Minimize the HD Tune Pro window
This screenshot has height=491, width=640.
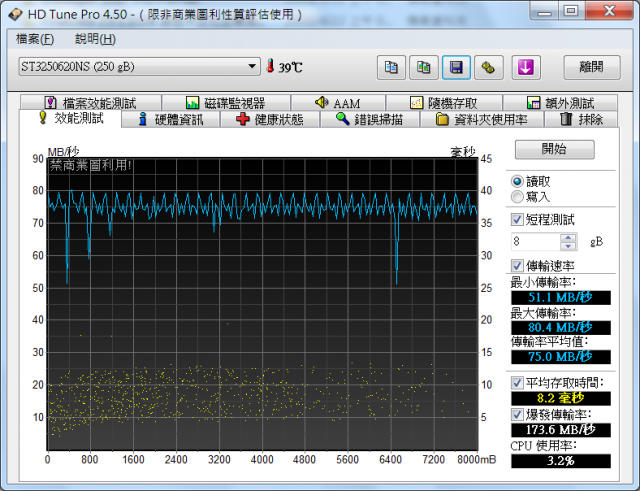[544, 11]
